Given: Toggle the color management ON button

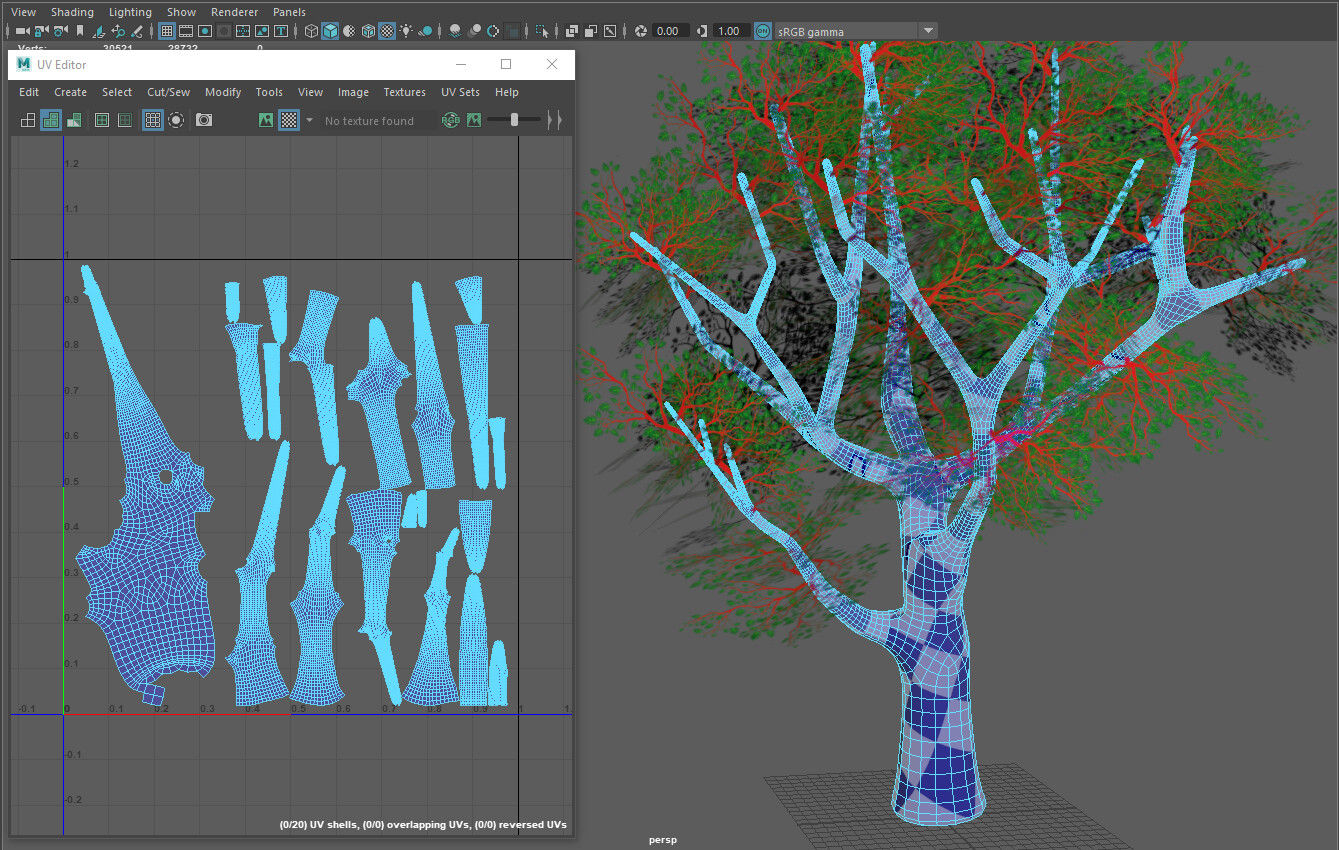Looking at the screenshot, I should [x=763, y=31].
